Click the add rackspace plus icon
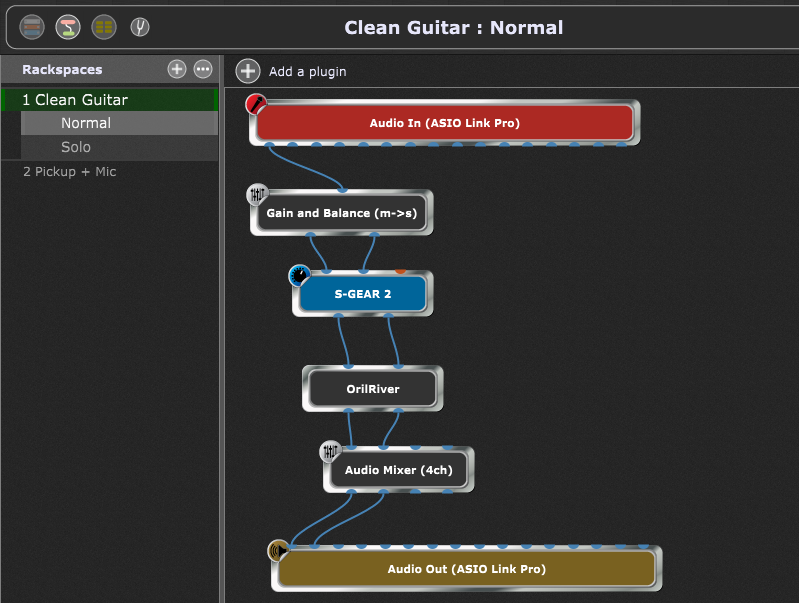The width and height of the screenshot is (799, 603). [177, 69]
